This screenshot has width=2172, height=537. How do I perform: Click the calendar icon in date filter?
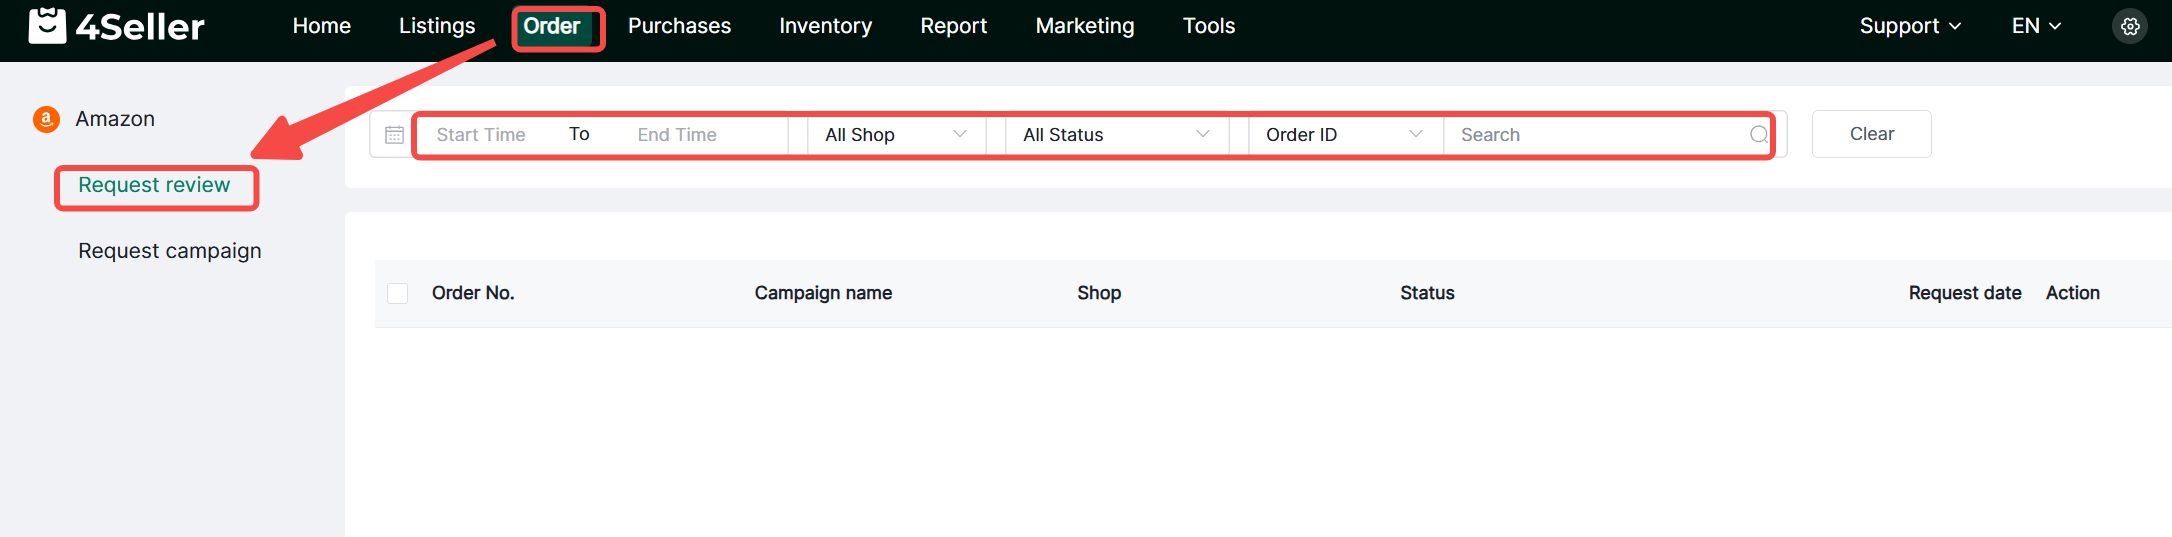(x=394, y=135)
